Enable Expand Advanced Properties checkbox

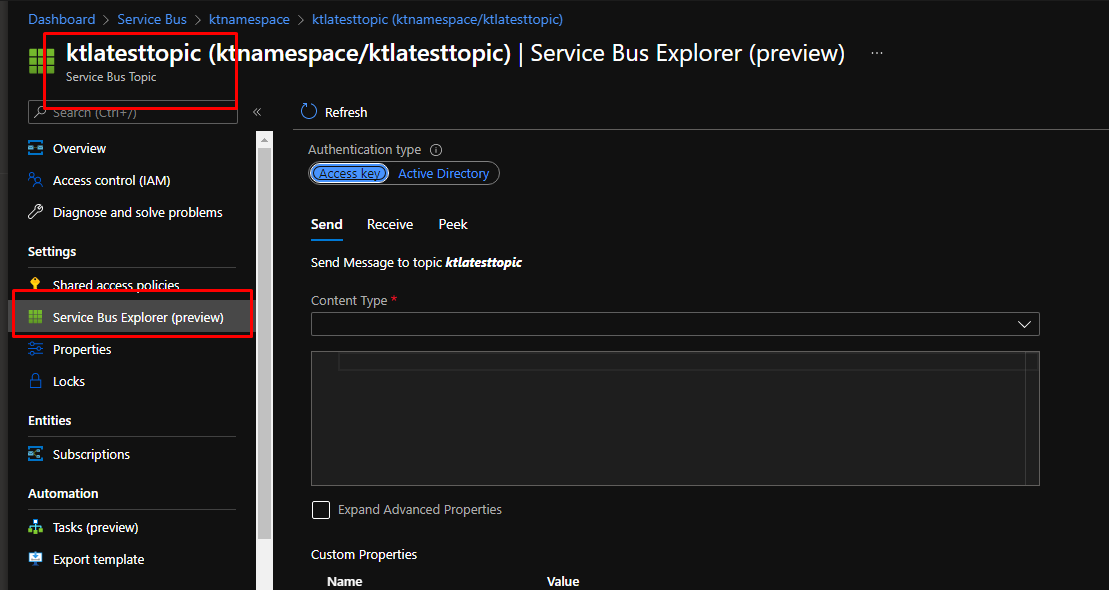coord(321,510)
